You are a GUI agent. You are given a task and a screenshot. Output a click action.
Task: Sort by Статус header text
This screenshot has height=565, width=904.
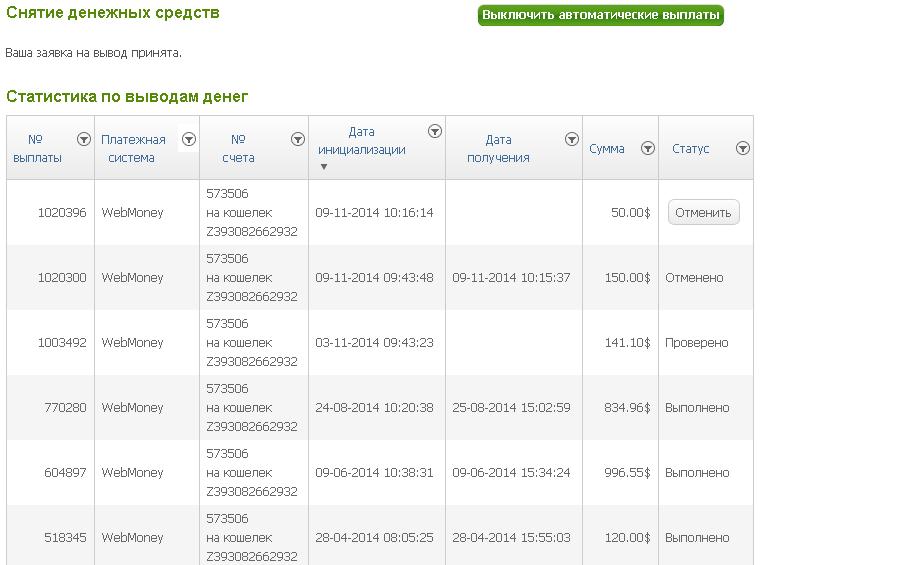(690, 149)
